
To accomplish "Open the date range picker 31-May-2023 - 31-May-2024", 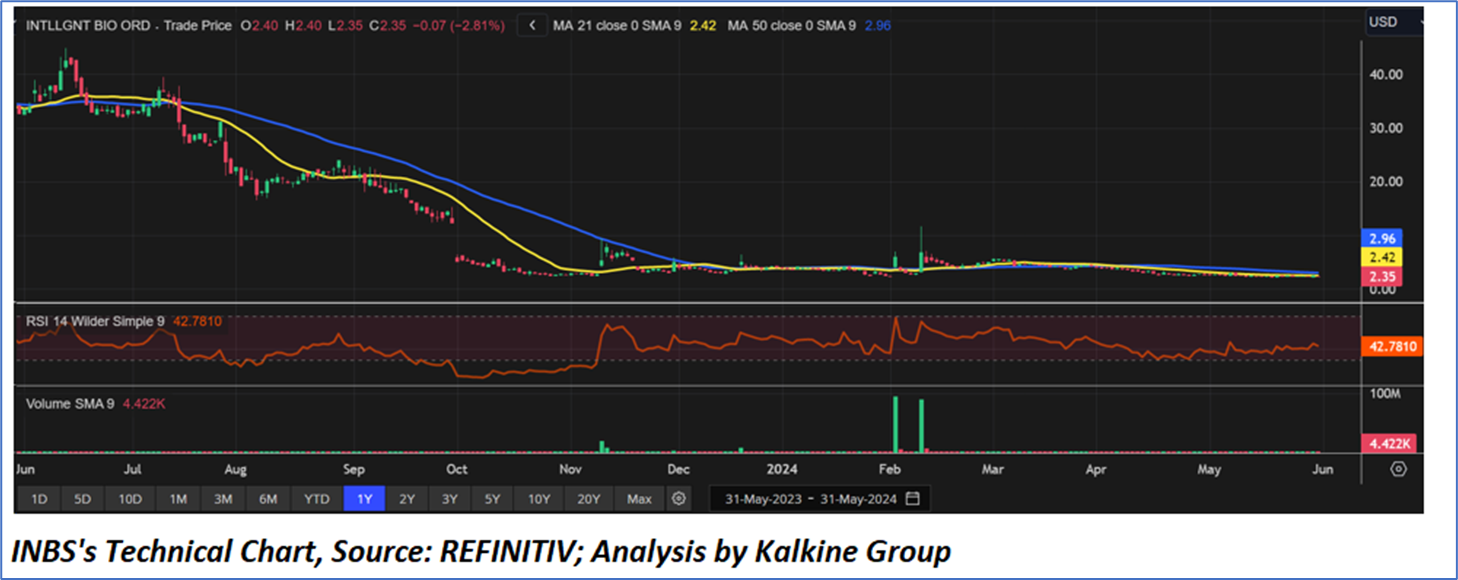I will [x=819, y=498].
